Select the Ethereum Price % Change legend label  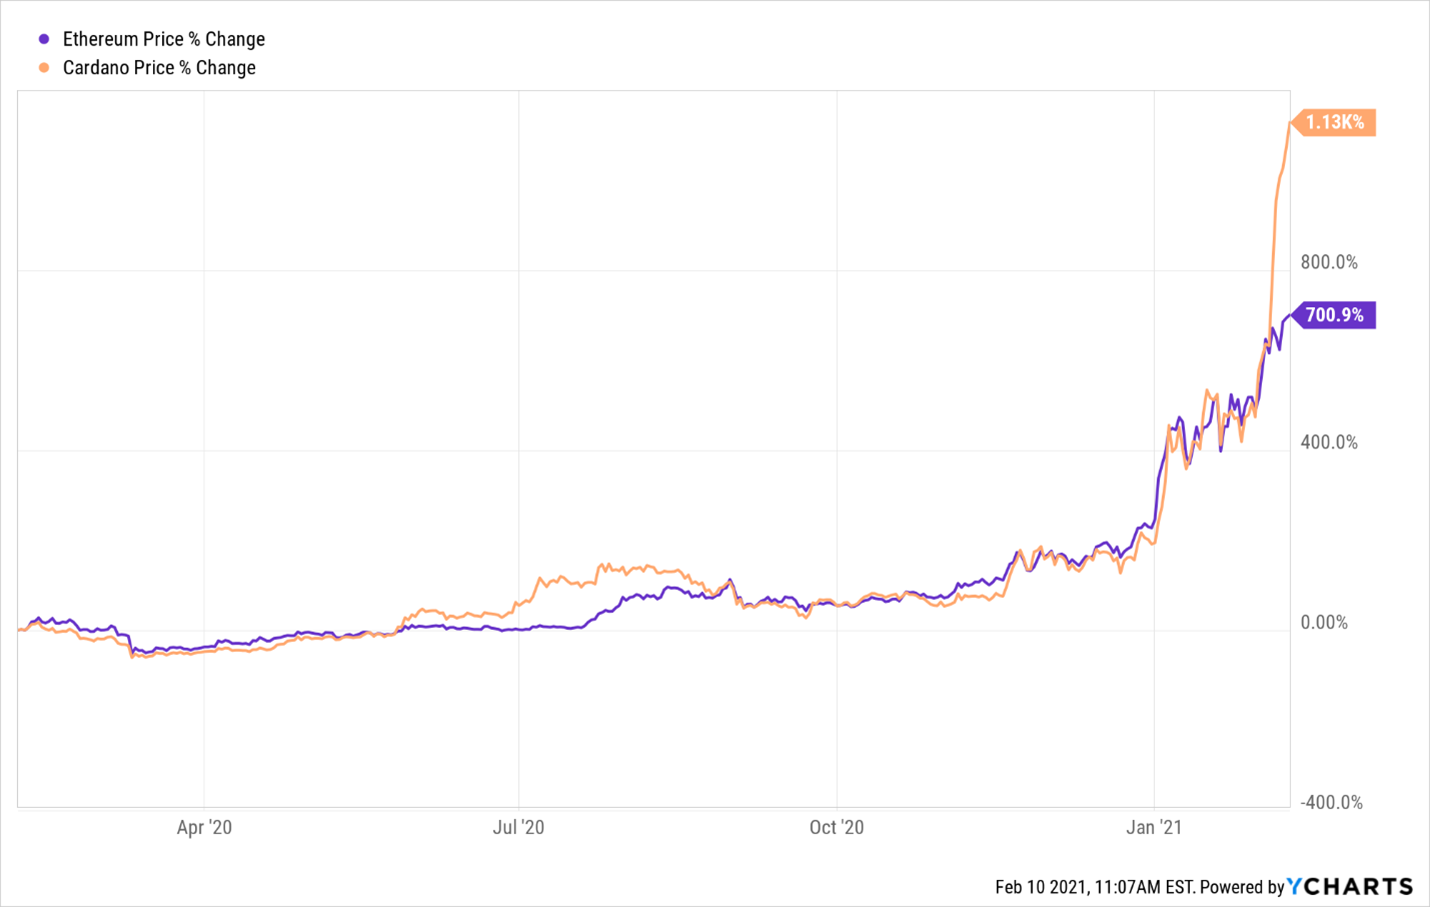[164, 39]
